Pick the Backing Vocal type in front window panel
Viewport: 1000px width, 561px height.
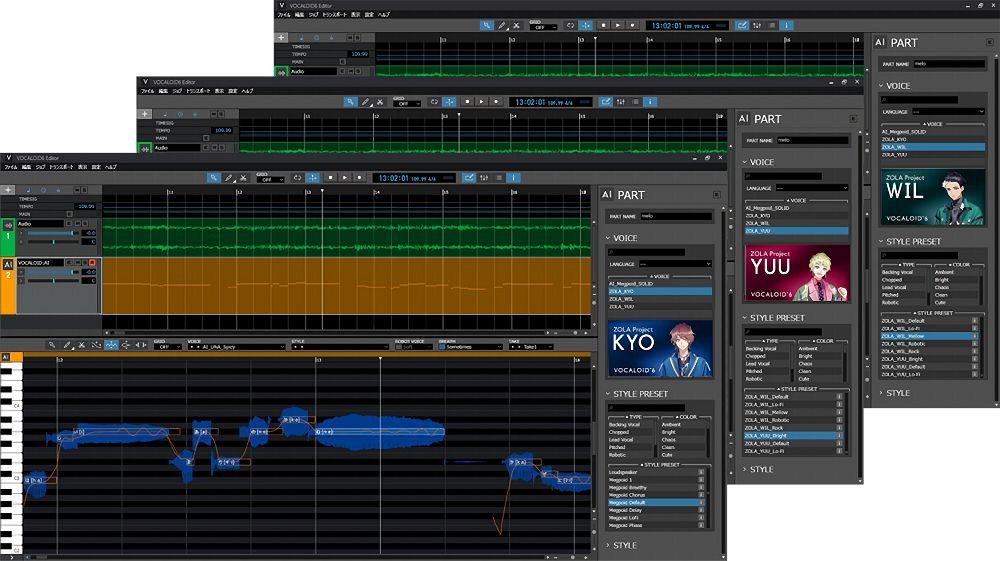630,425
